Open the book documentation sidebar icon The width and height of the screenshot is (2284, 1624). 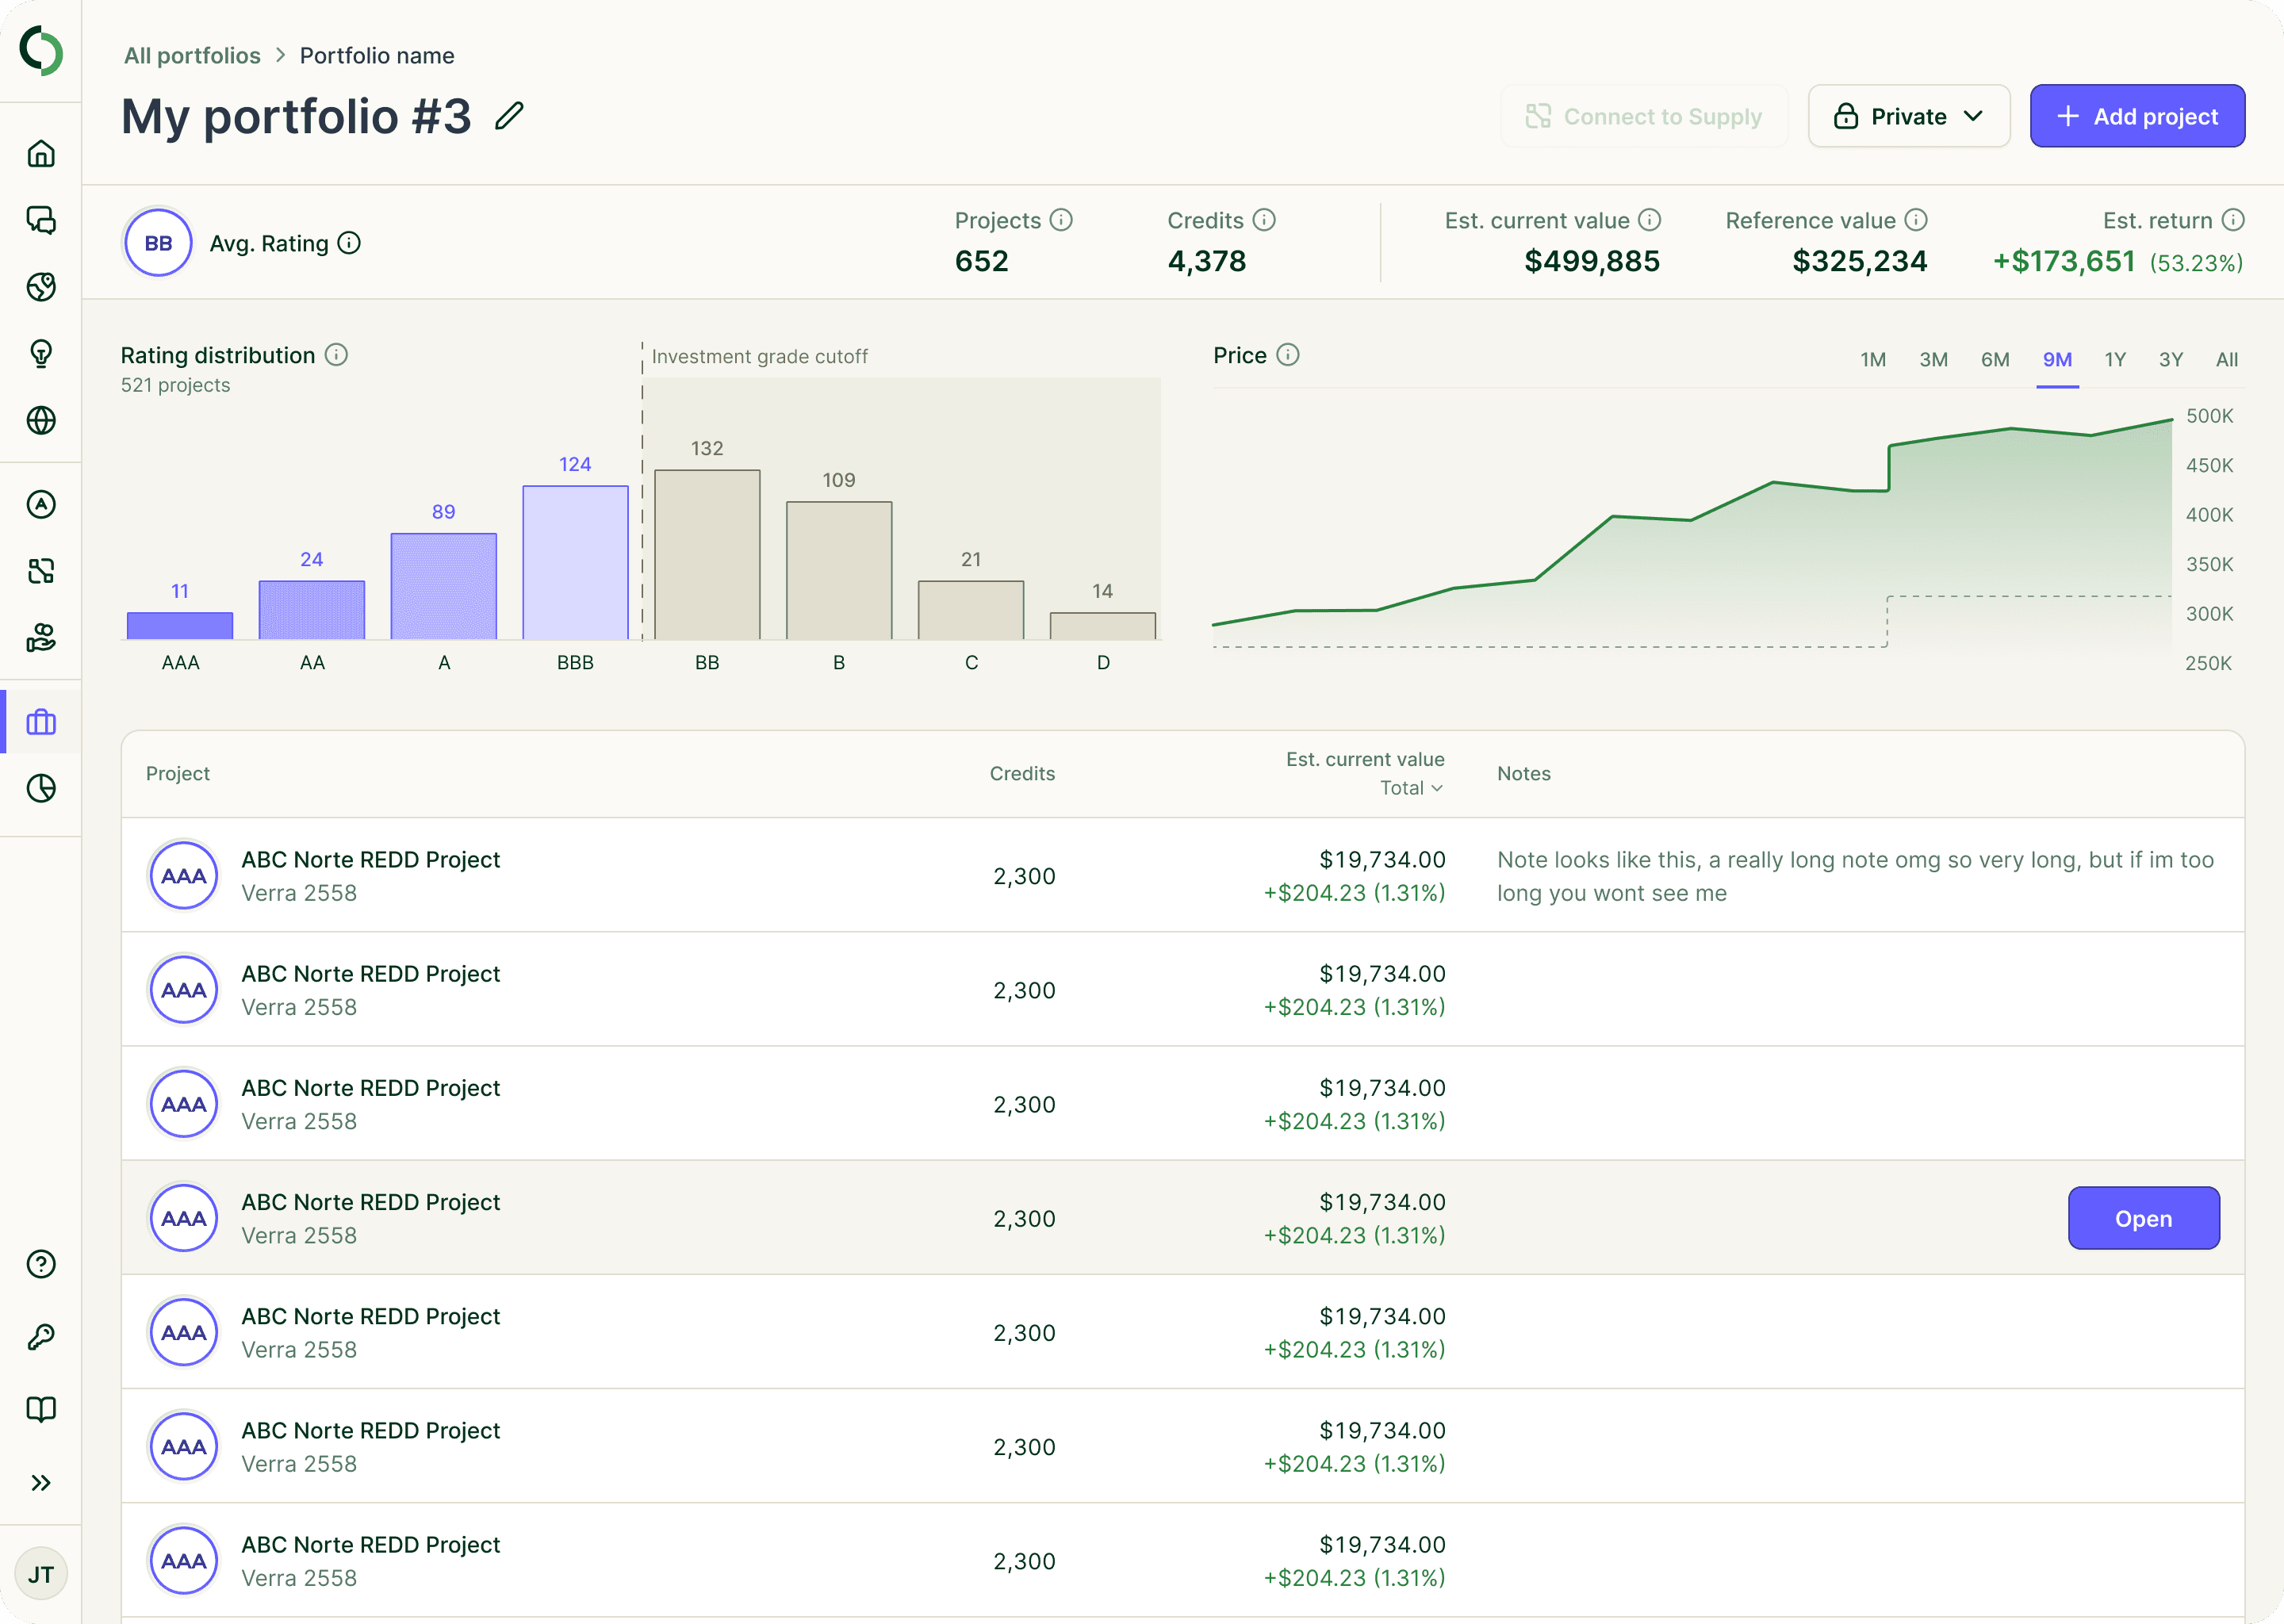click(41, 1409)
